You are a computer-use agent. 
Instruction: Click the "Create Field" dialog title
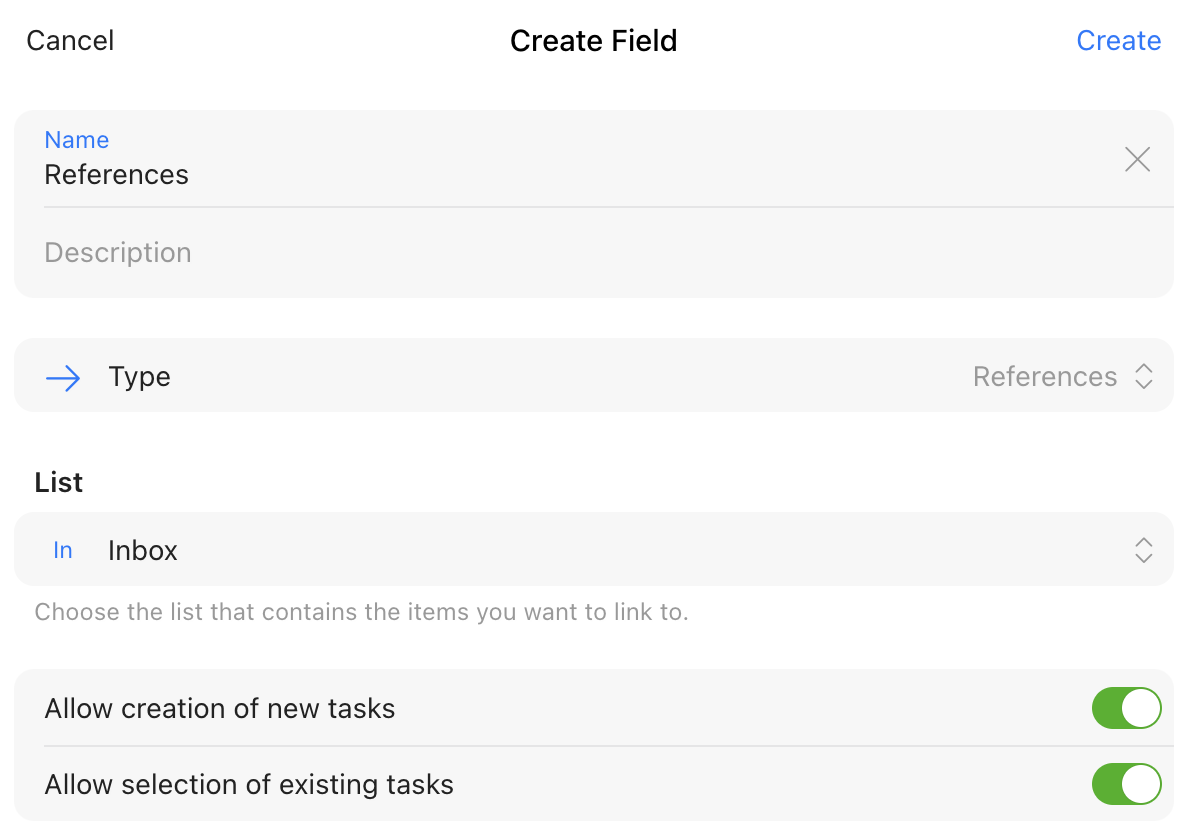pos(593,41)
